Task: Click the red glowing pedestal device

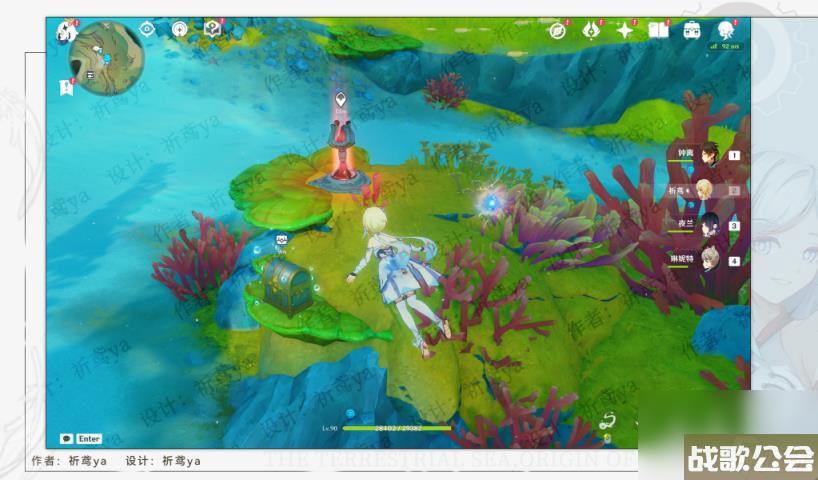Action: point(341,154)
